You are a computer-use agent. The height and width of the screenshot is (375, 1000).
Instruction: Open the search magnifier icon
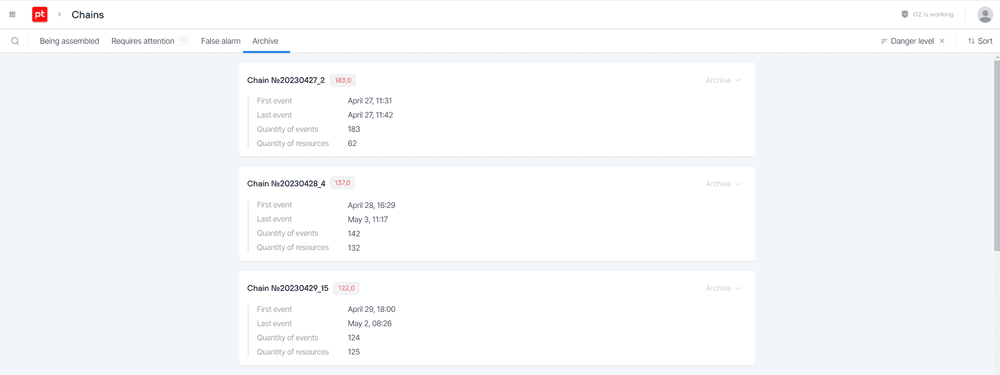(x=15, y=41)
